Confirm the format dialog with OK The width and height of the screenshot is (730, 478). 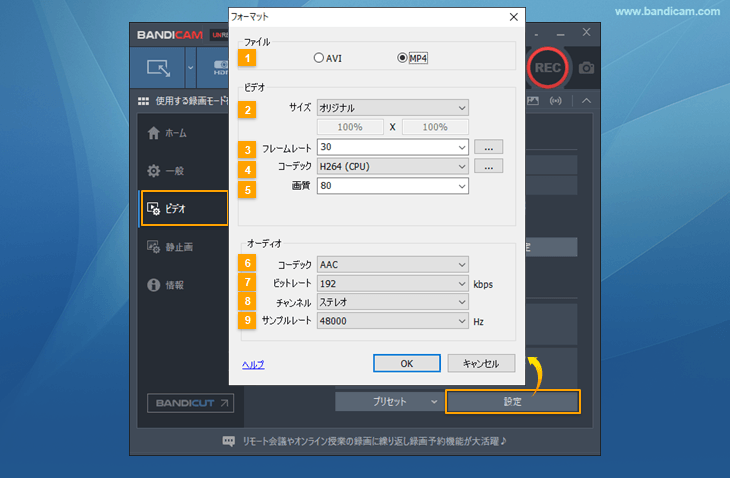[x=406, y=363]
